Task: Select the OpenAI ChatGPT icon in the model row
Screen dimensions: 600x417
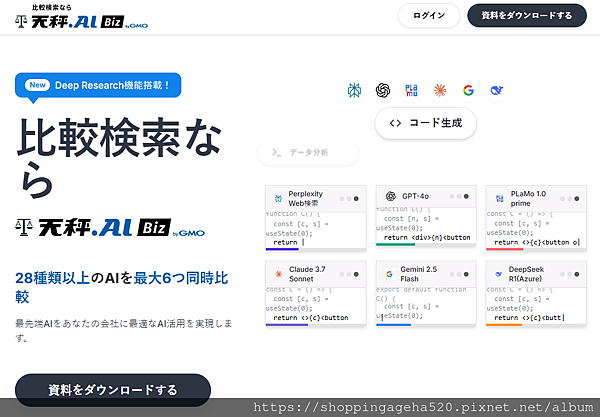Action: 383,91
